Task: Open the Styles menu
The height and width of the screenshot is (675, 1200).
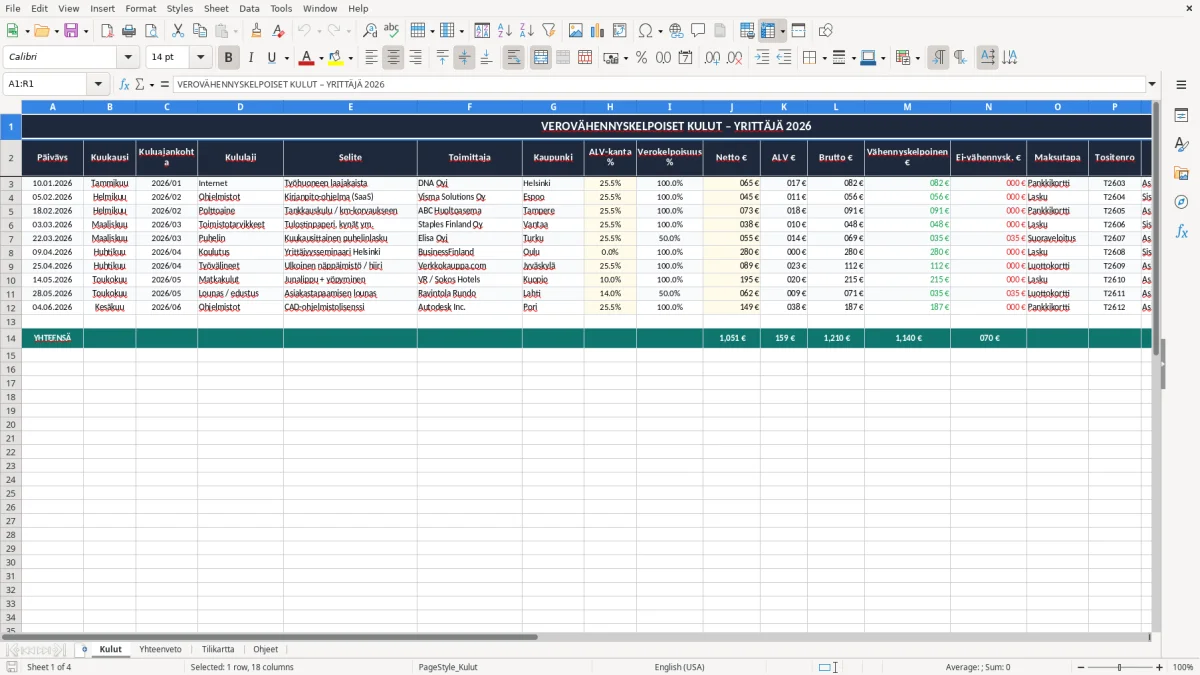Action: coord(180,8)
